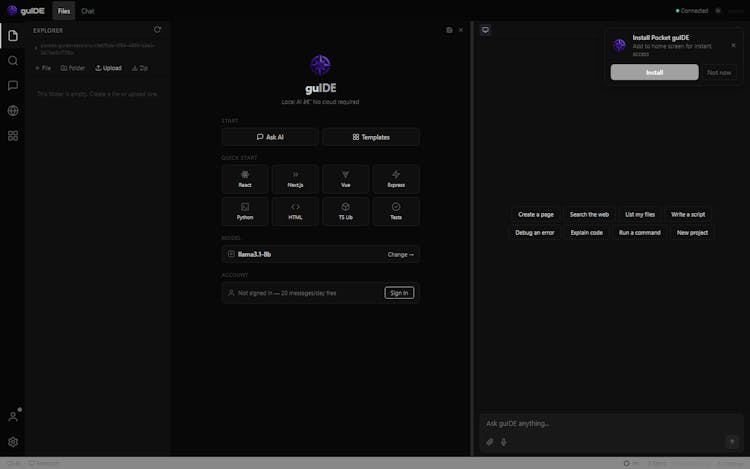Switch to the Chat tab
The width and height of the screenshot is (750, 469).
pos(88,11)
